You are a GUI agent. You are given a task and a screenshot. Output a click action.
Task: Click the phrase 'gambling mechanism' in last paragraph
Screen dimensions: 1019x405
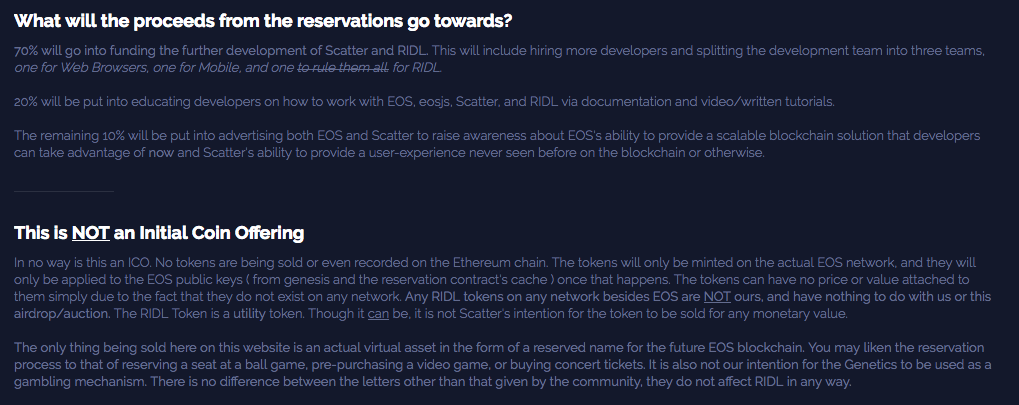coord(78,382)
